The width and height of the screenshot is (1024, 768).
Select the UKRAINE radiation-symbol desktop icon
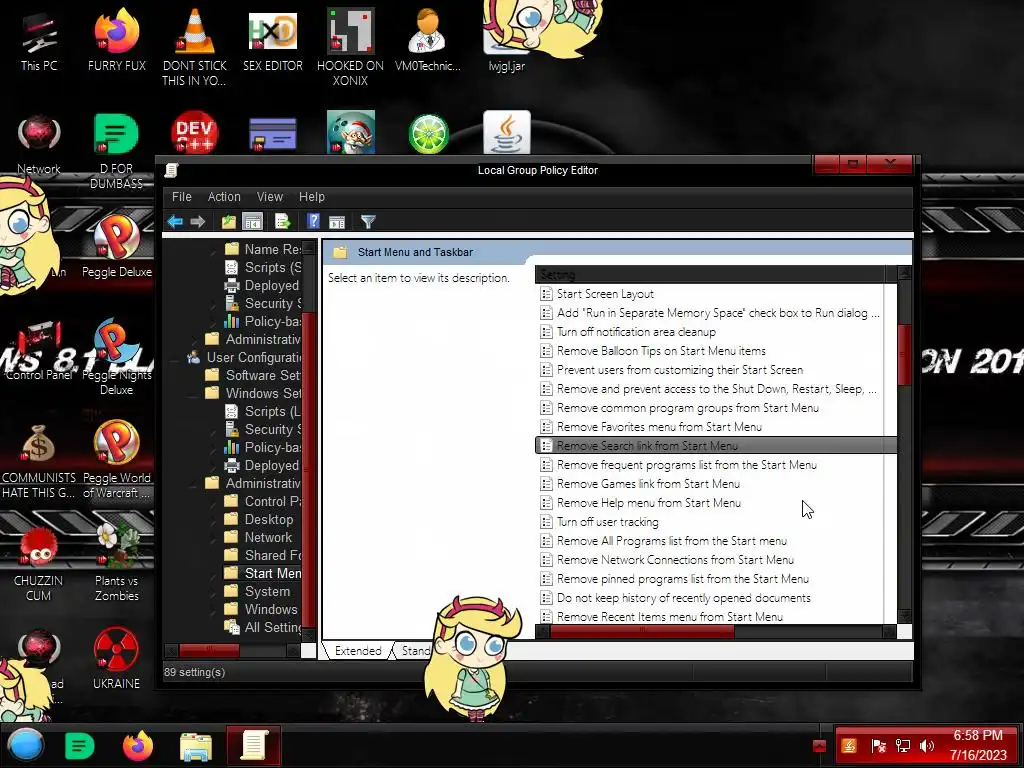116,658
